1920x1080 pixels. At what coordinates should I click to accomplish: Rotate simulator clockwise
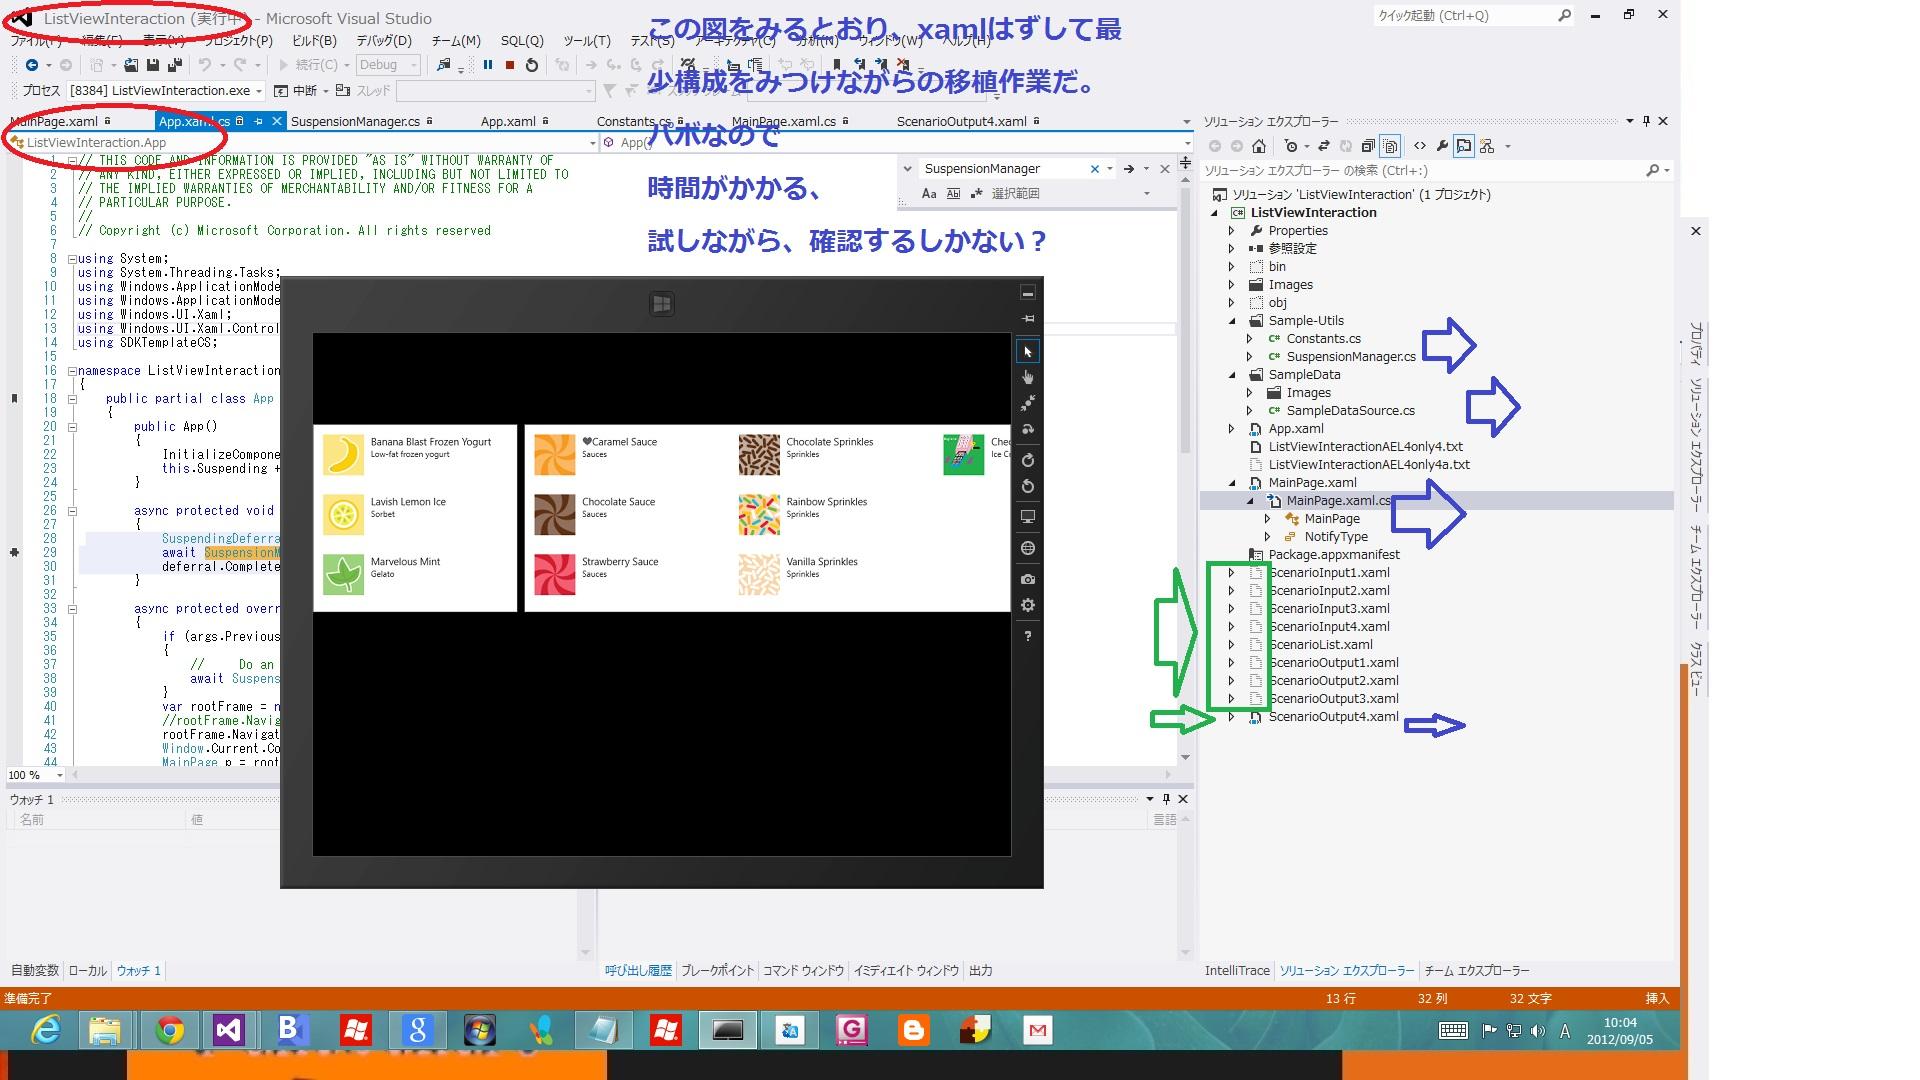coord(1027,460)
